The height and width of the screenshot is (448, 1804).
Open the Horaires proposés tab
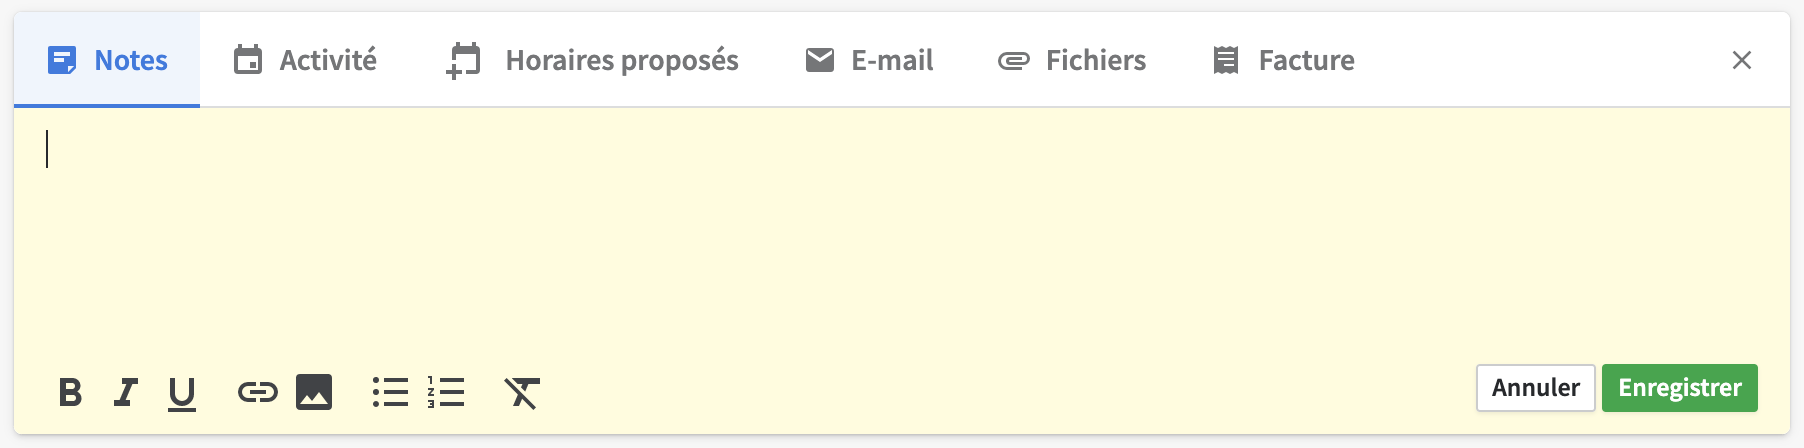tap(592, 60)
